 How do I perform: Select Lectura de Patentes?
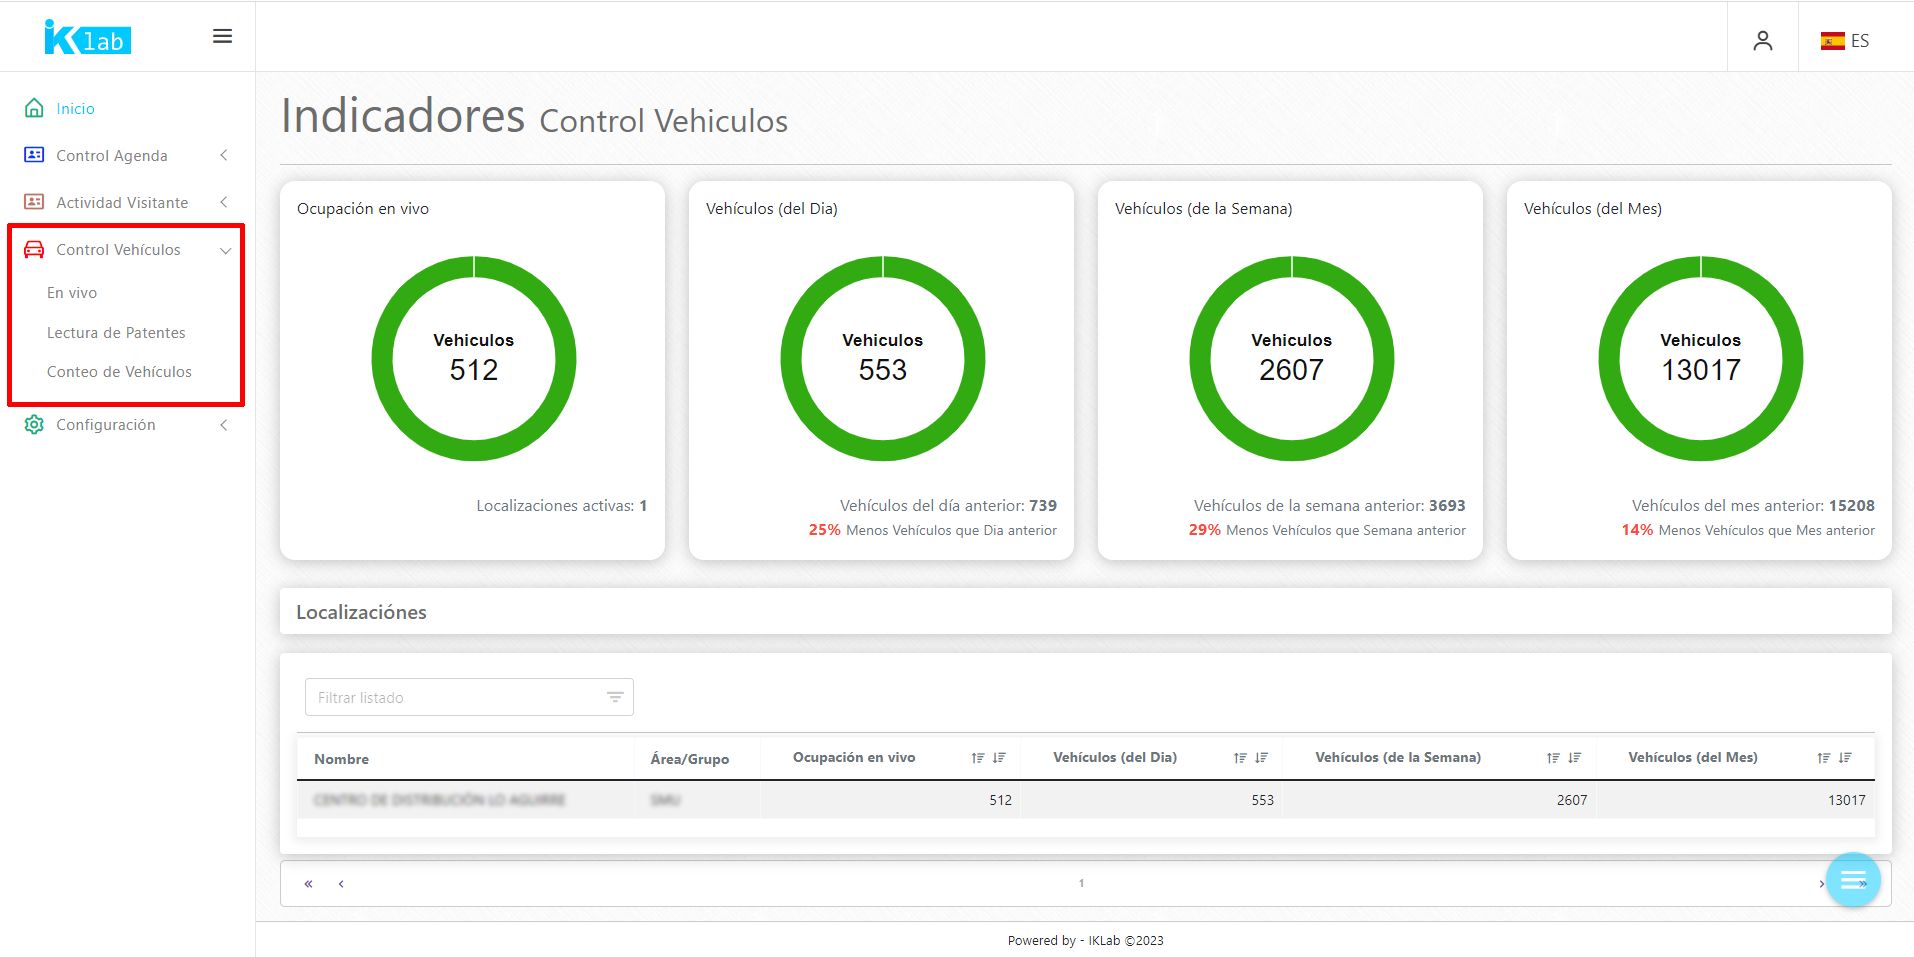point(116,333)
